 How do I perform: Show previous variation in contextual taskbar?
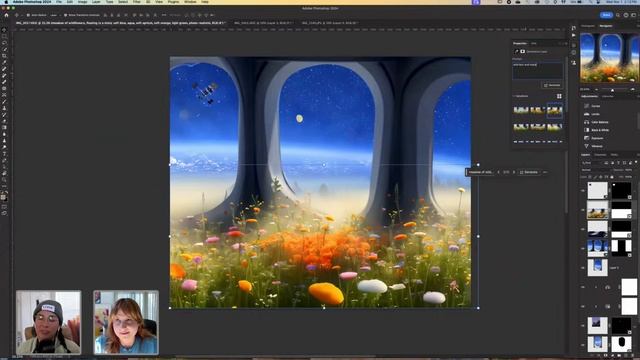coord(498,172)
